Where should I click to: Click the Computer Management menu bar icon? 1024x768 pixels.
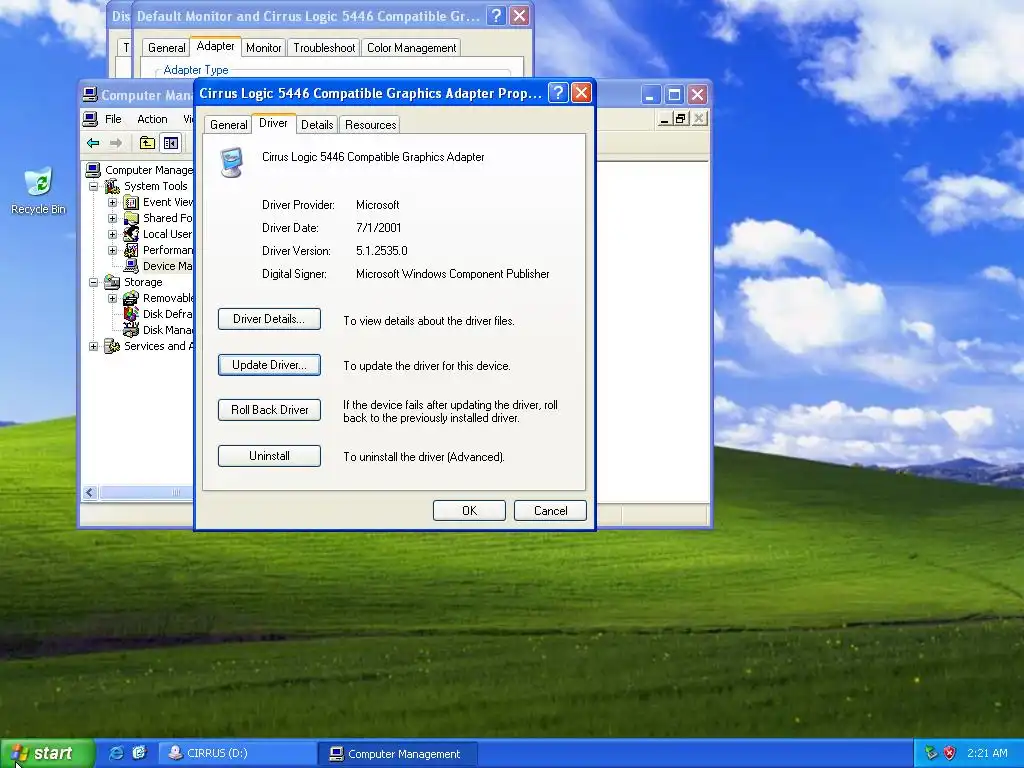tap(90, 119)
